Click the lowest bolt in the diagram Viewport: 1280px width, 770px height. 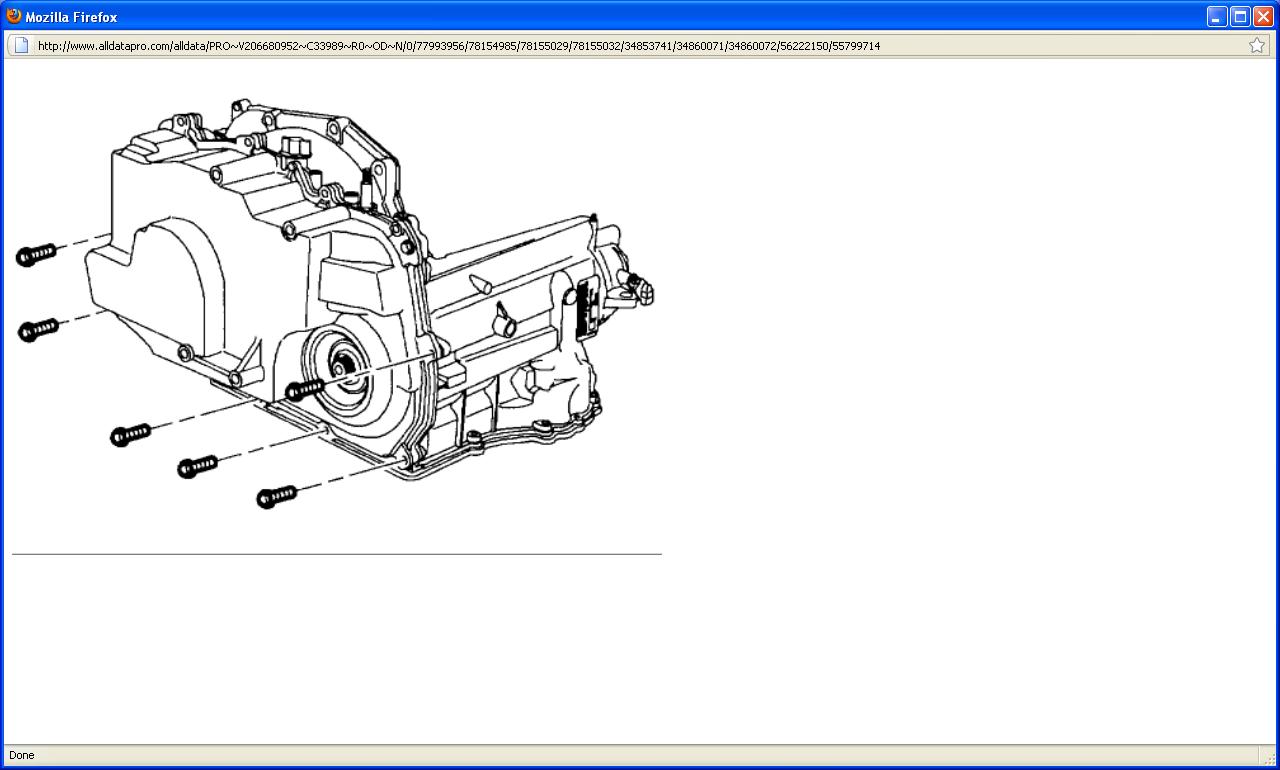click(277, 496)
